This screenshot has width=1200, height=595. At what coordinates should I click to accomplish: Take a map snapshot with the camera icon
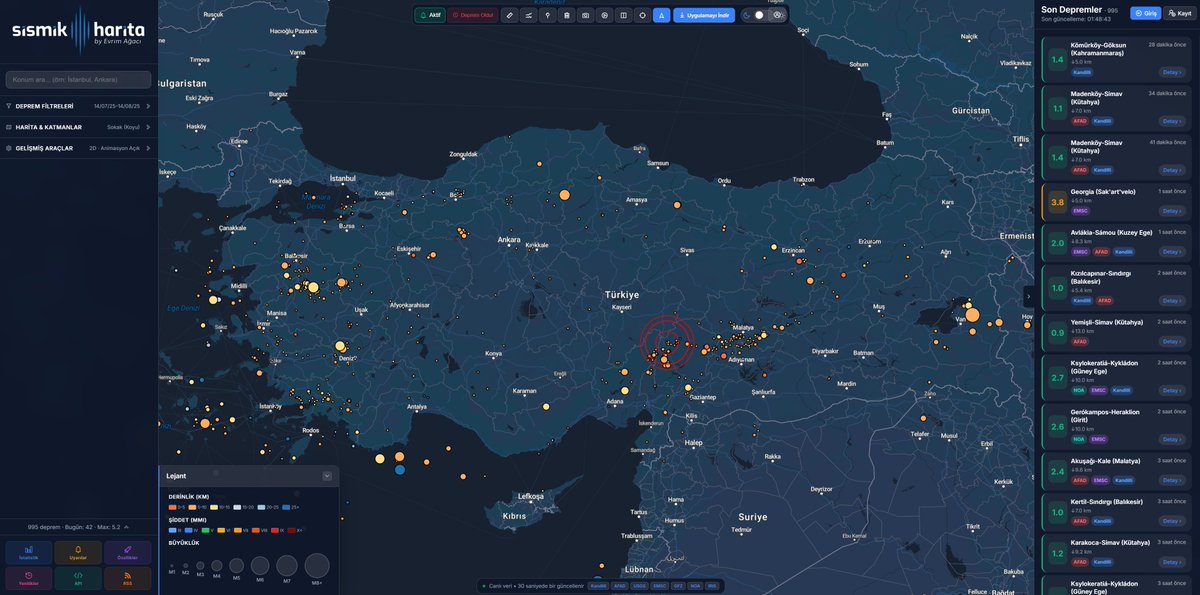click(585, 15)
